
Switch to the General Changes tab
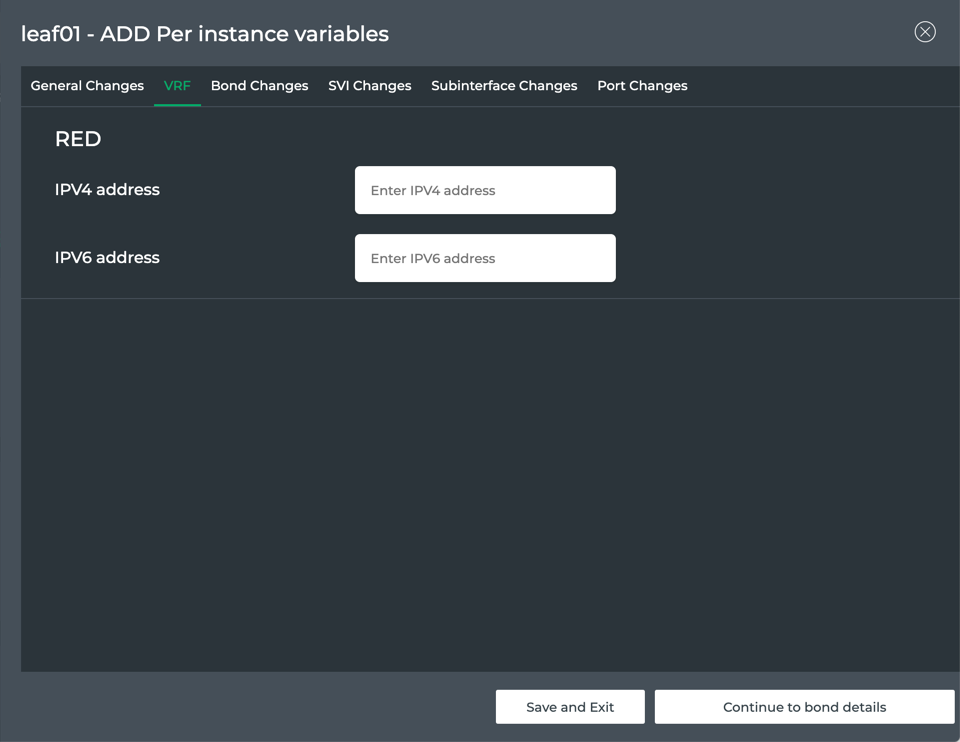[87, 86]
